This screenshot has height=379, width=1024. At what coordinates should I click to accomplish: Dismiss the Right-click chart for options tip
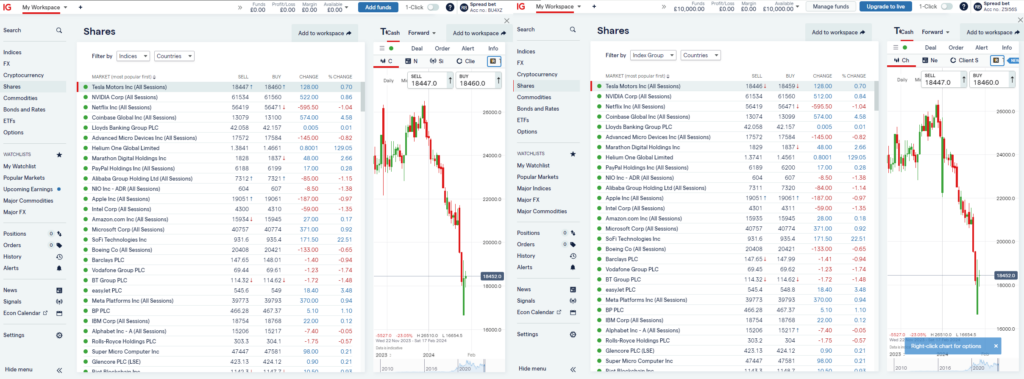coord(995,346)
